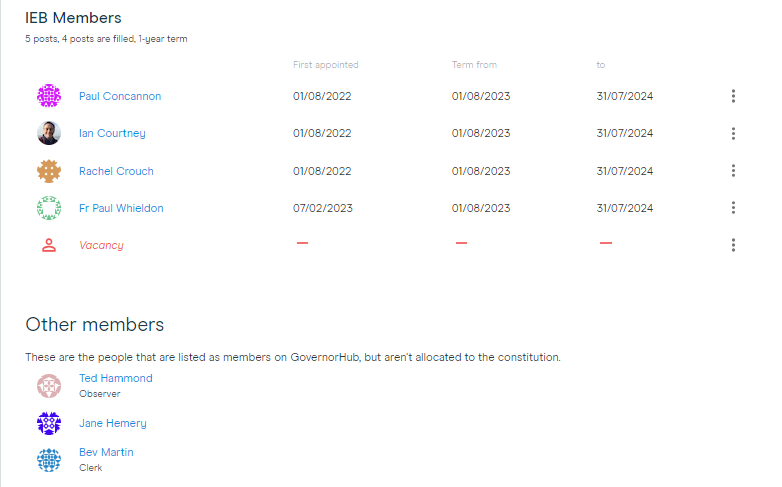782x487 pixels.
Task: Click Fr Paul Whieldon's first appointed date 07/02/2023
Action: [x=323, y=208]
